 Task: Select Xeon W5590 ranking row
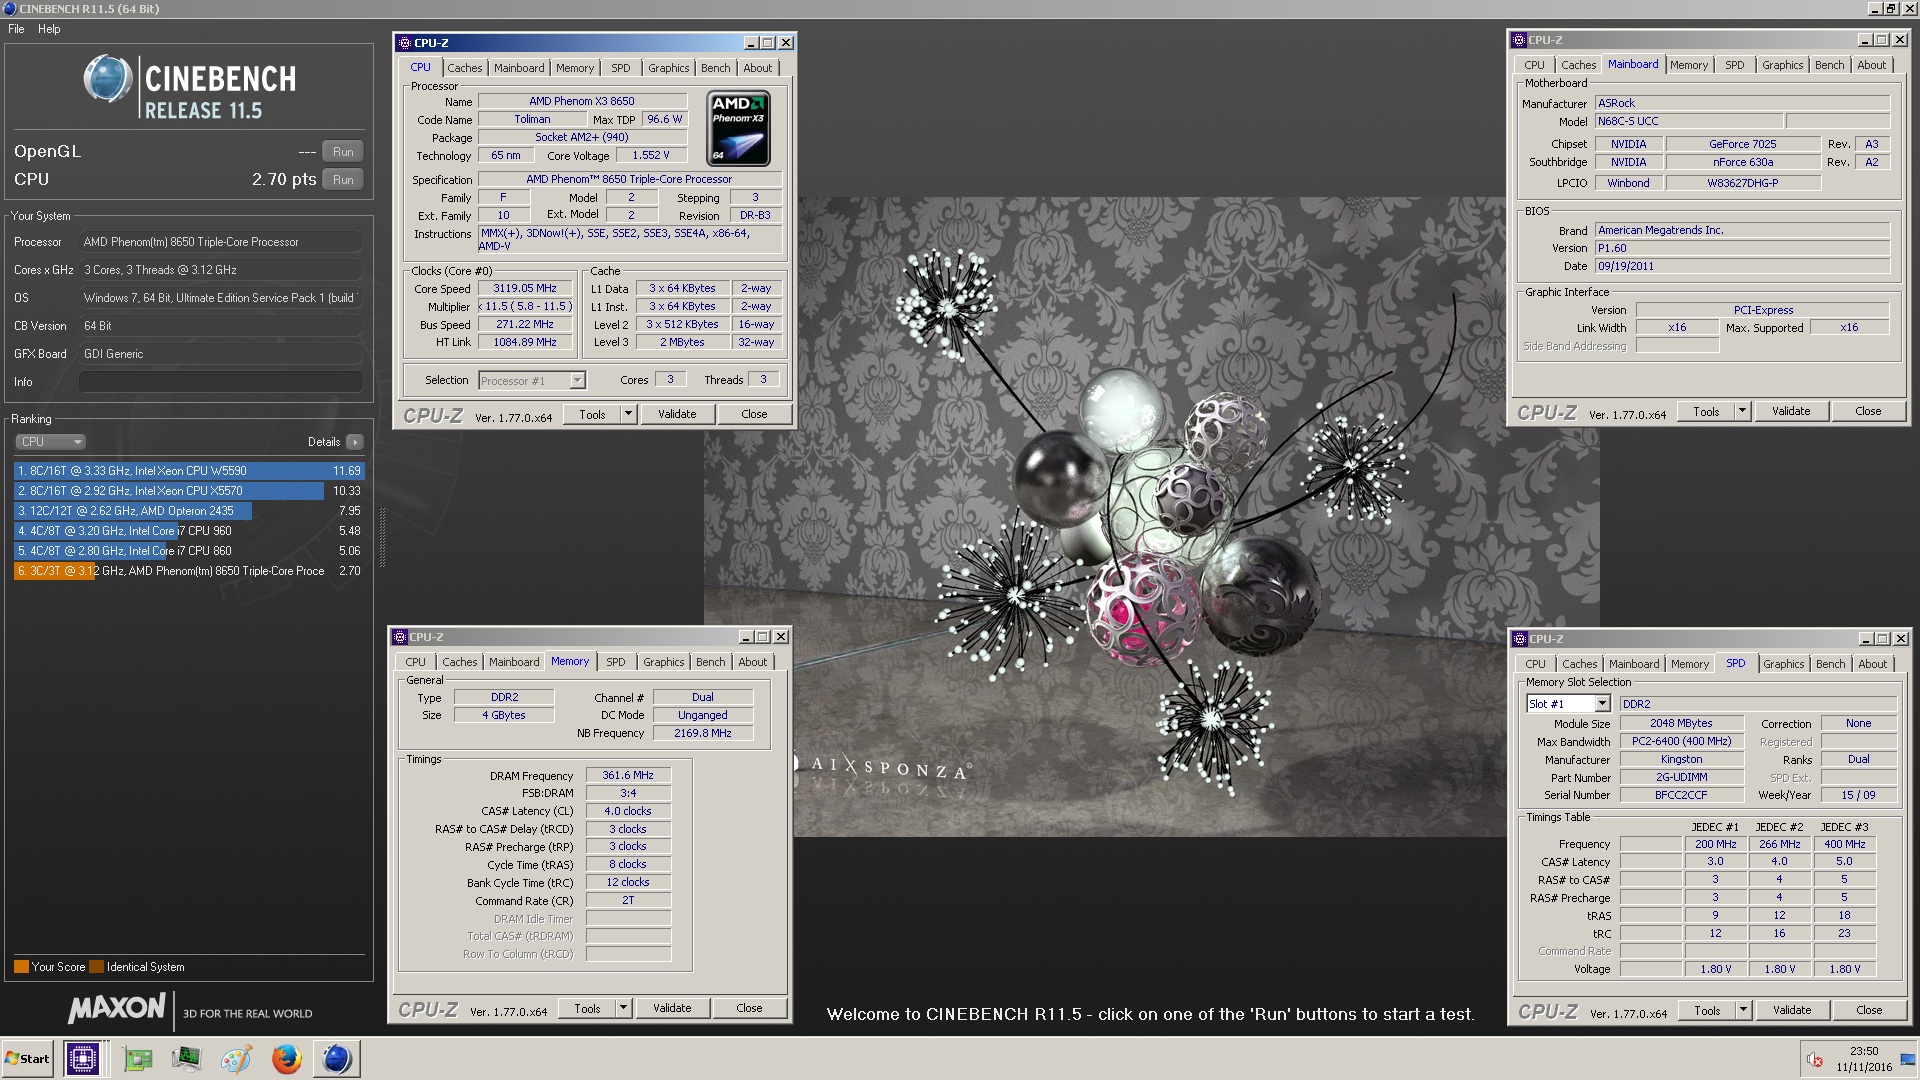188,471
